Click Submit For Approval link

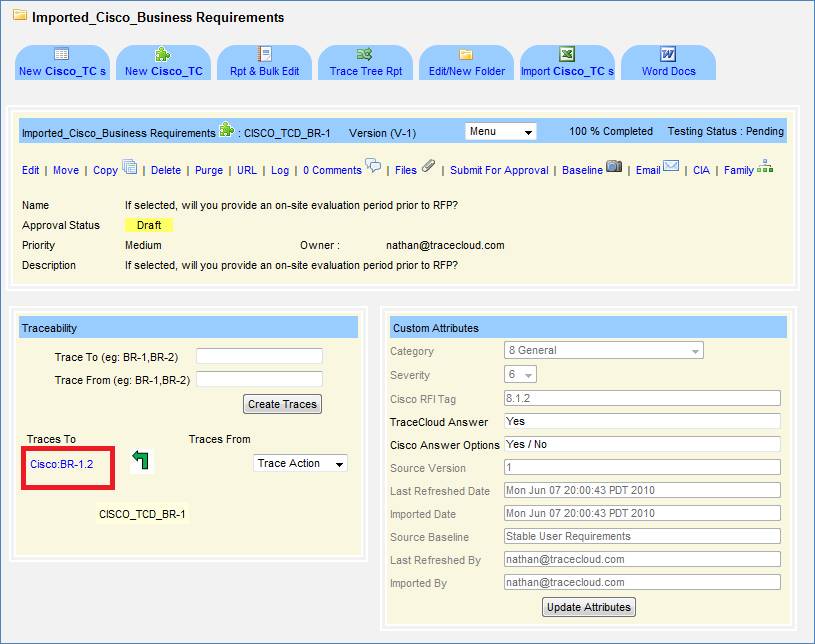(x=499, y=170)
